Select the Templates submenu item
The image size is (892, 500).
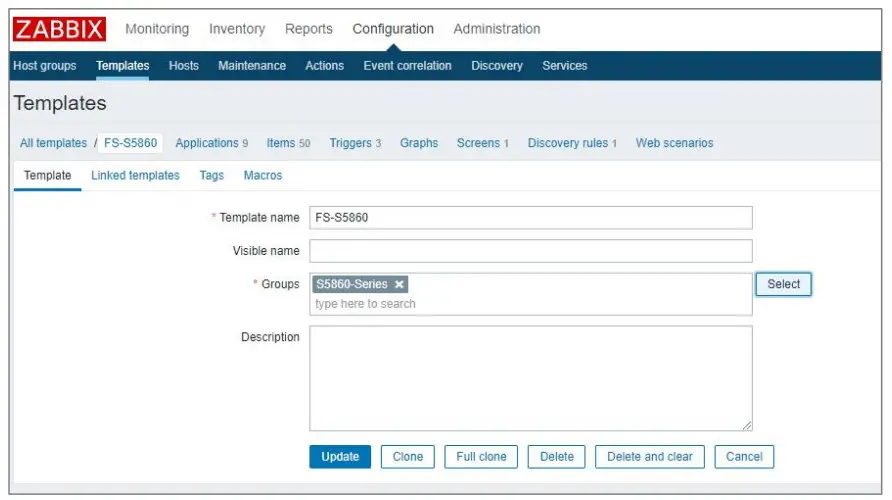122,65
